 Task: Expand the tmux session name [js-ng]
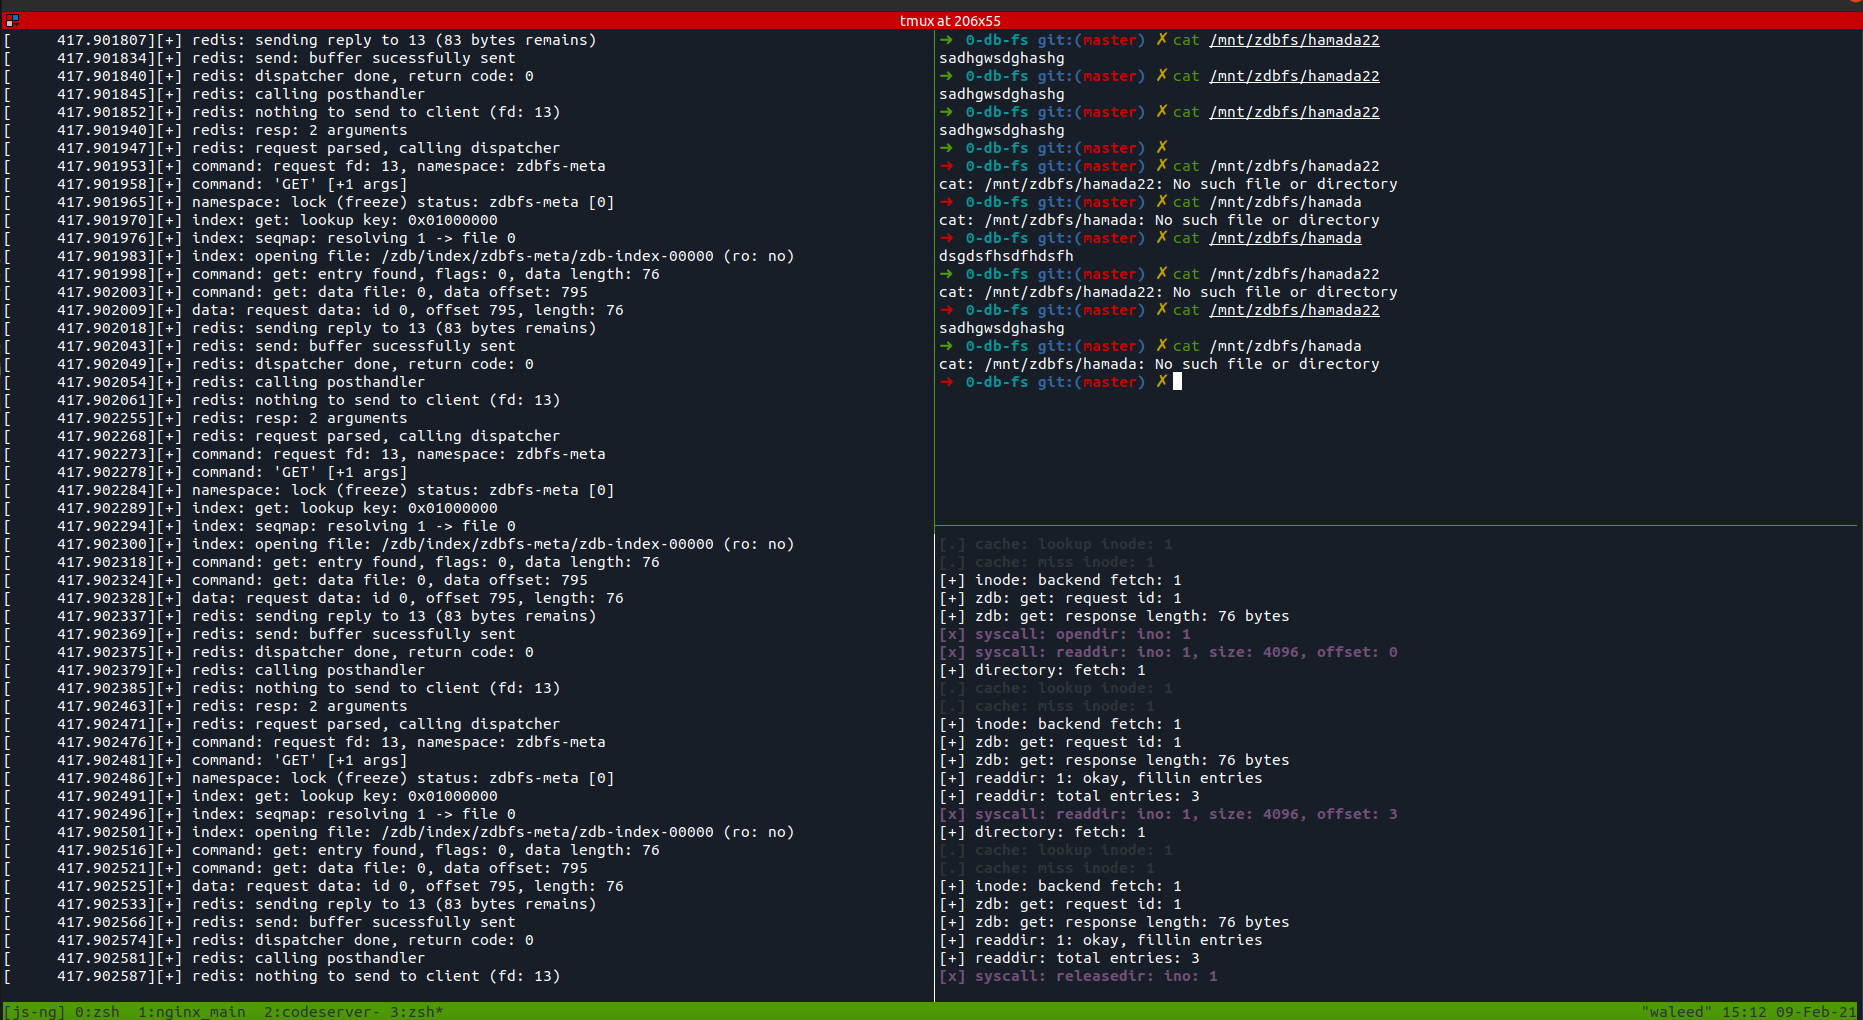coord(33,1011)
